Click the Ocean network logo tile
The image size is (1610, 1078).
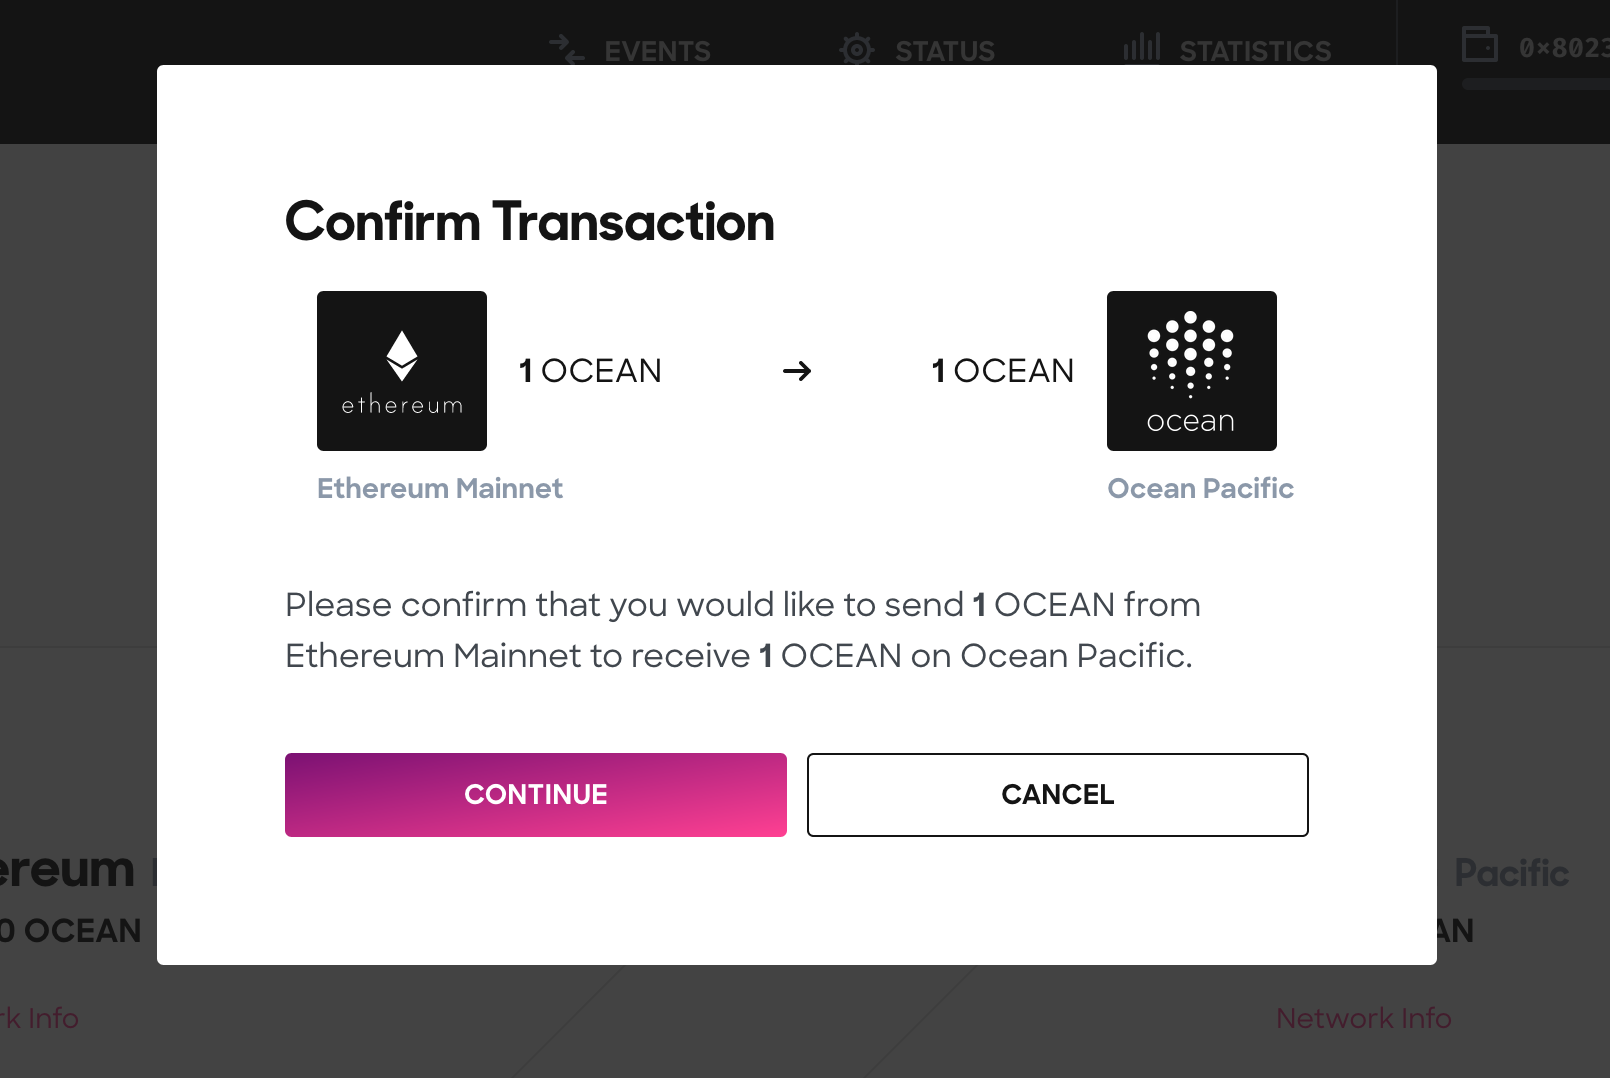click(x=1192, y=371)
